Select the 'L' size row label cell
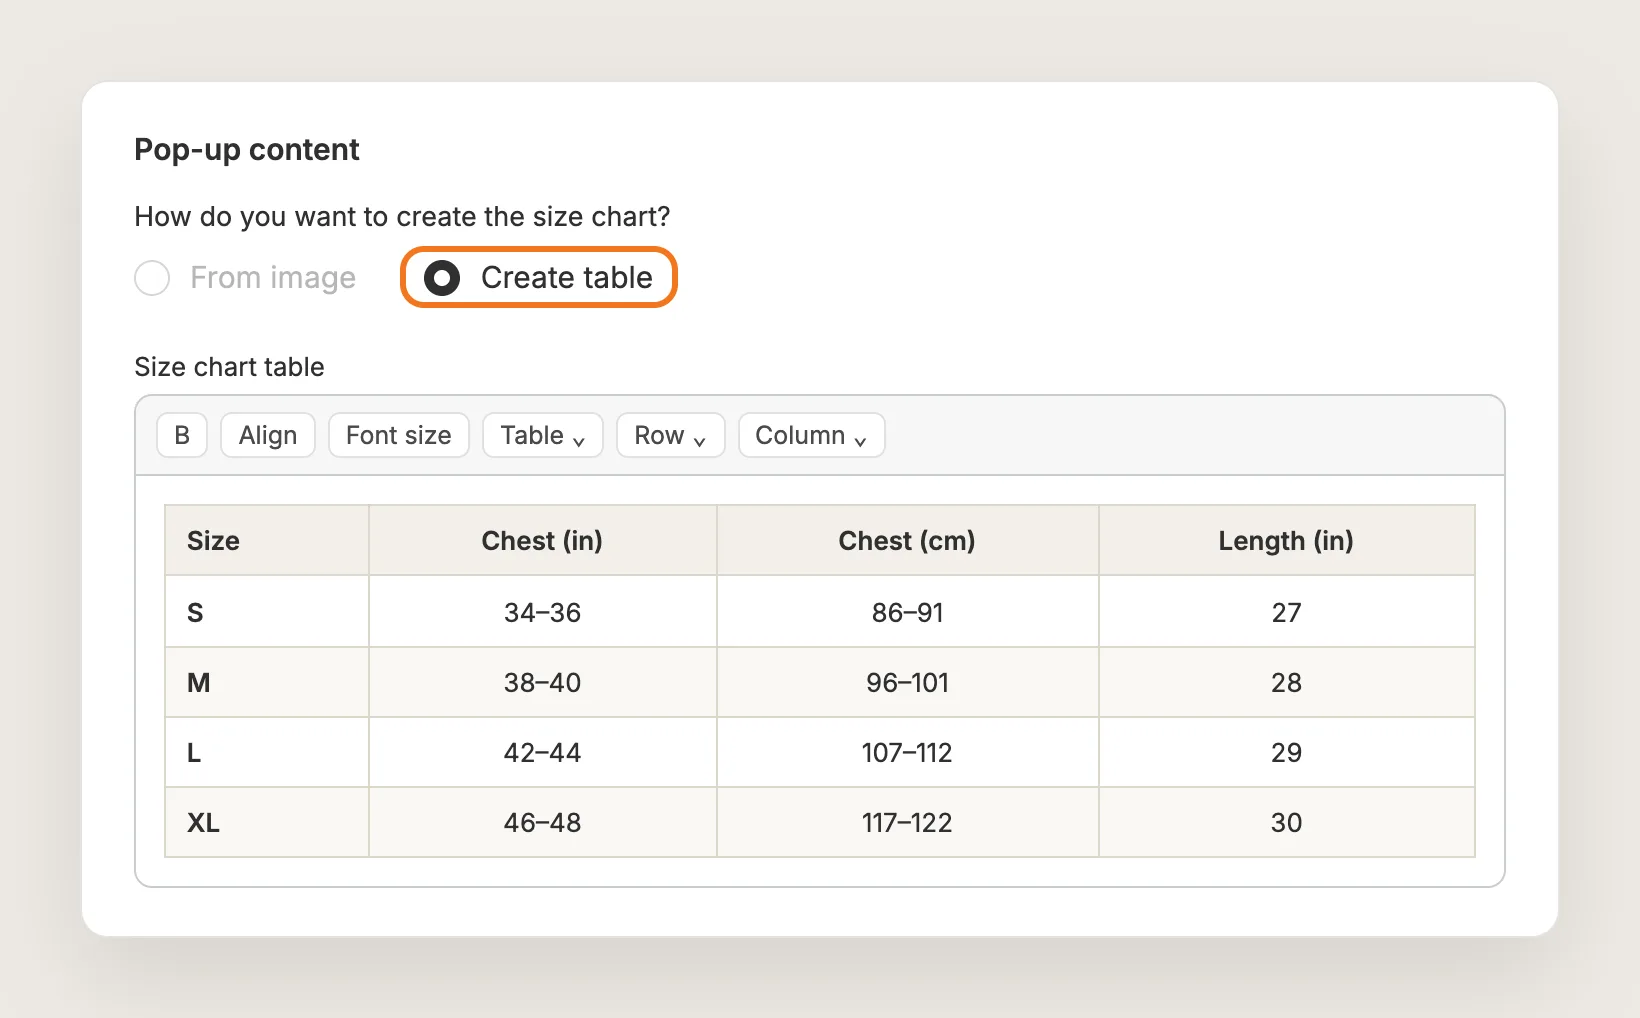This screenshot has height=1018, width=1640. 267,752
